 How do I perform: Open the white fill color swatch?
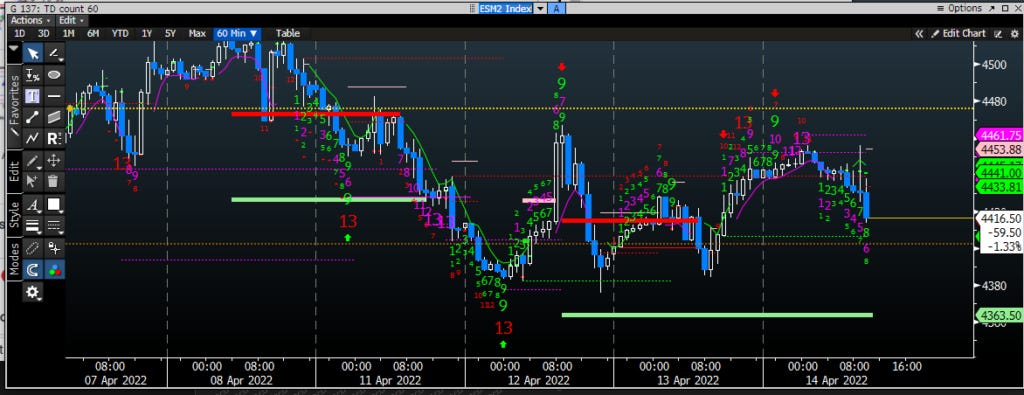pyautogui.click(x=54, y=205)
